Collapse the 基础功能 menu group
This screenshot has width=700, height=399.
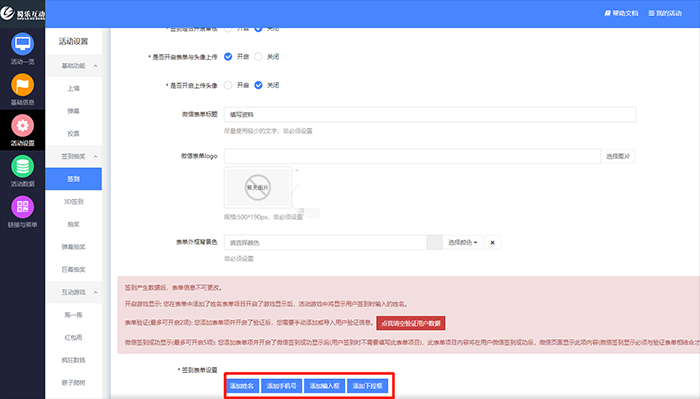coord(74,66)
